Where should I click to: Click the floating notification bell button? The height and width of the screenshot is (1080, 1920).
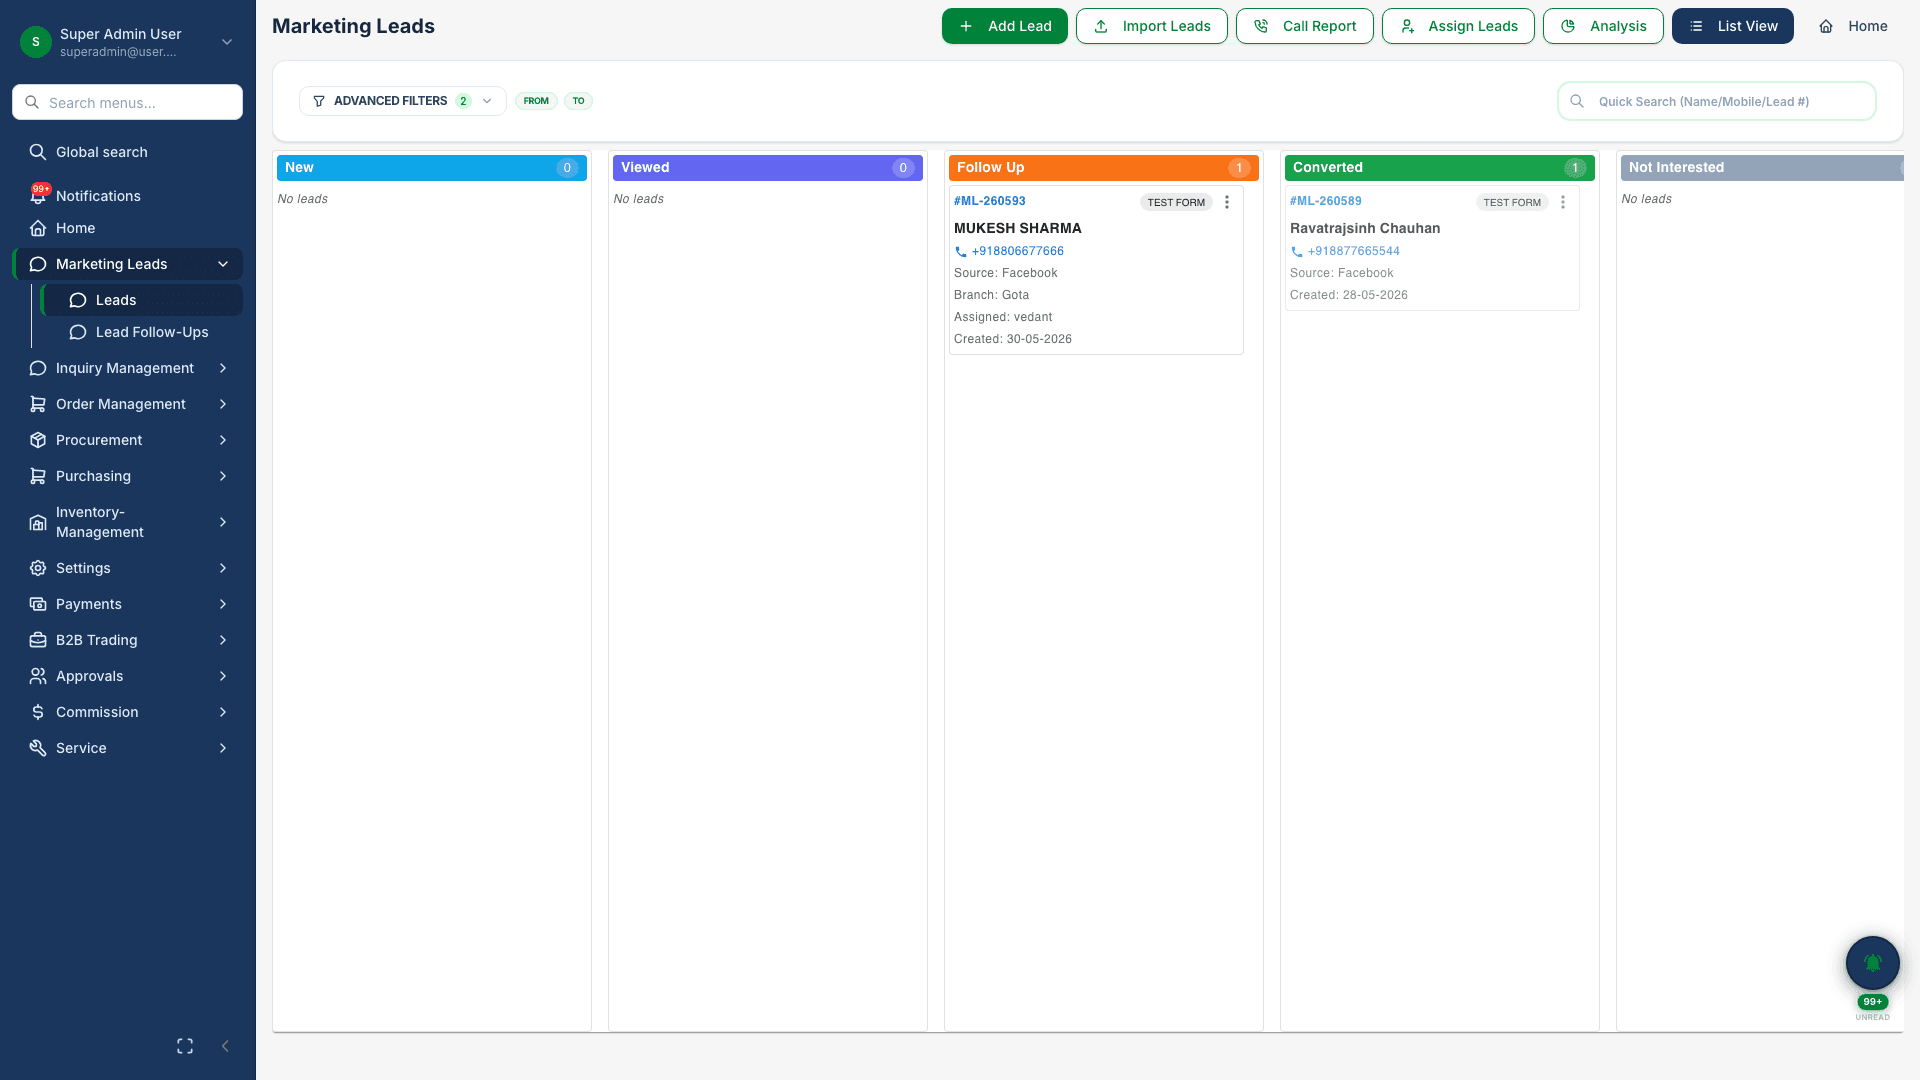pos(1873,963)
